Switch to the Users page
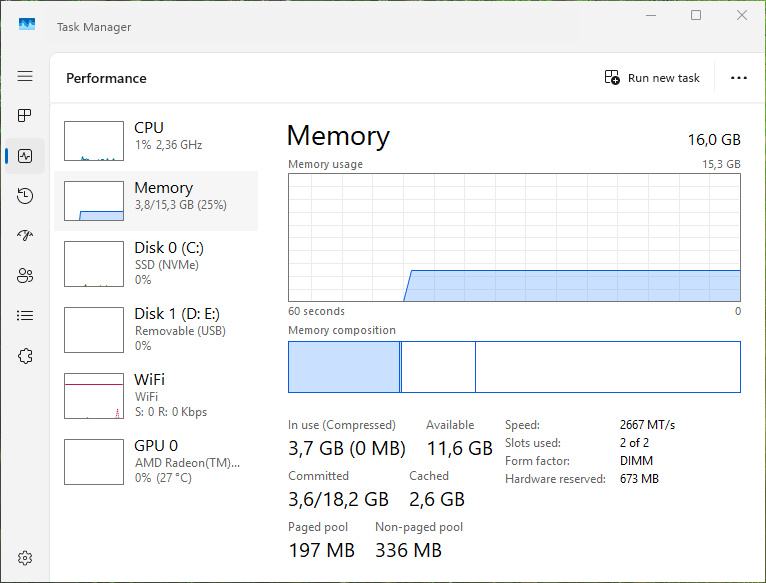 25,276
